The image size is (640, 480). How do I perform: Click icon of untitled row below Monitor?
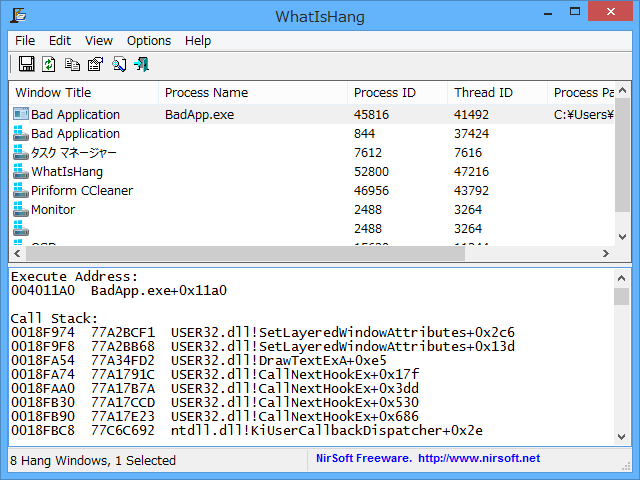[21, 228]
